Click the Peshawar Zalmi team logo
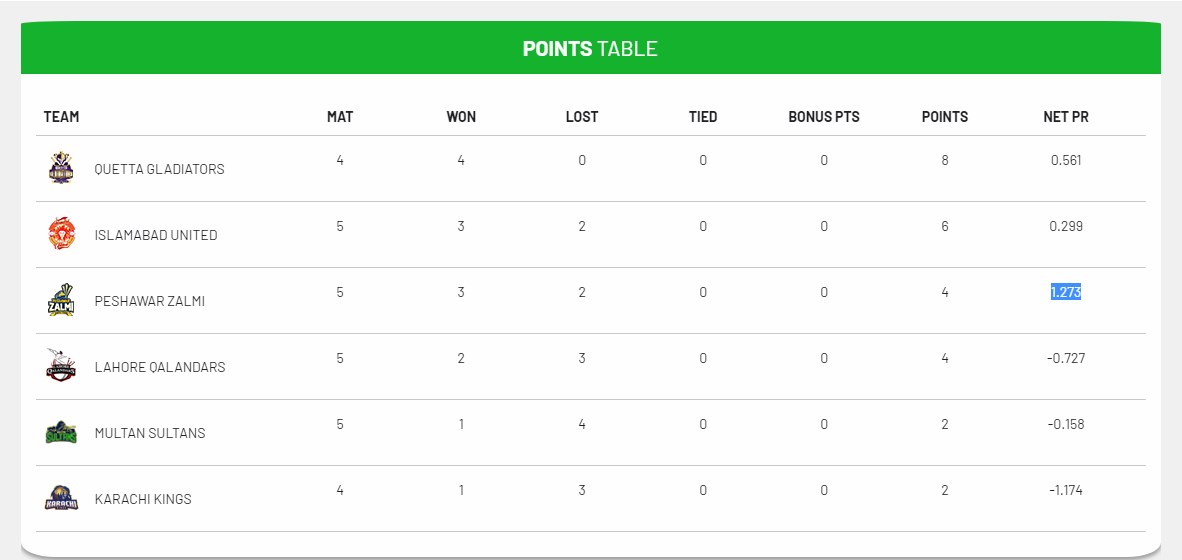This screenshot has width=1182, height=560. point(61,299)
